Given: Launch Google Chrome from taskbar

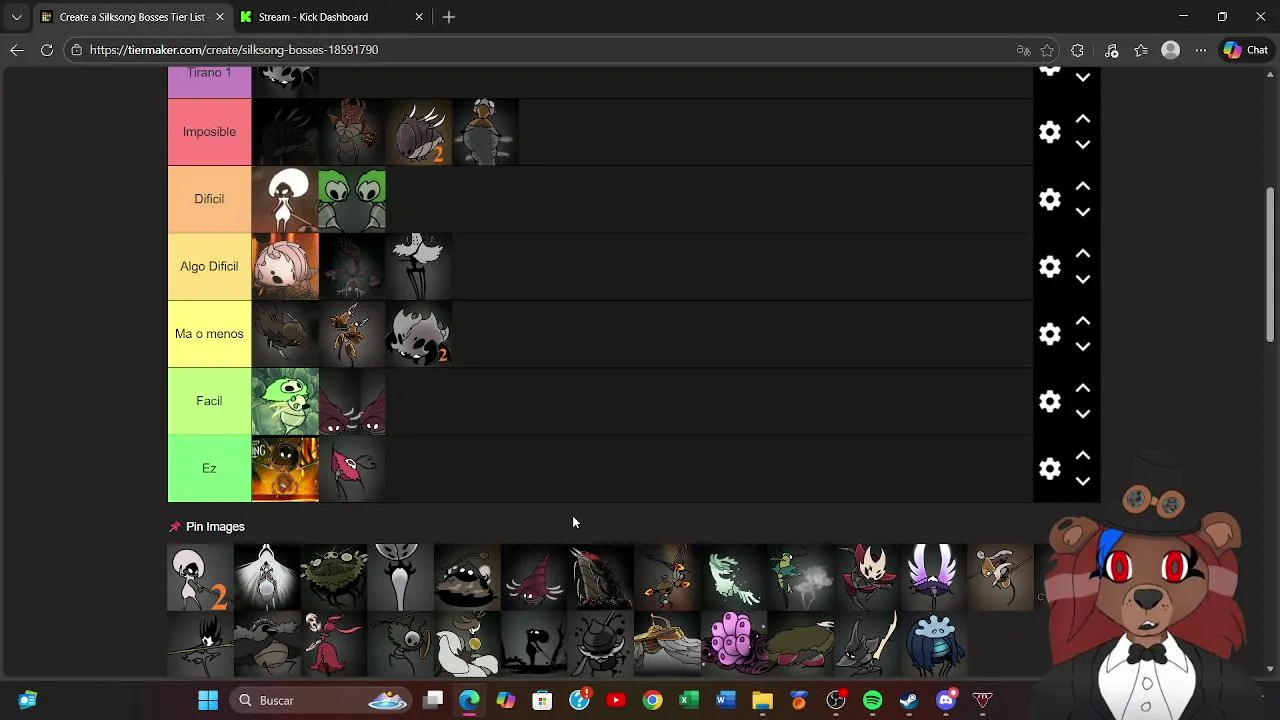Looking at the screenshot, I should point(652,700).
